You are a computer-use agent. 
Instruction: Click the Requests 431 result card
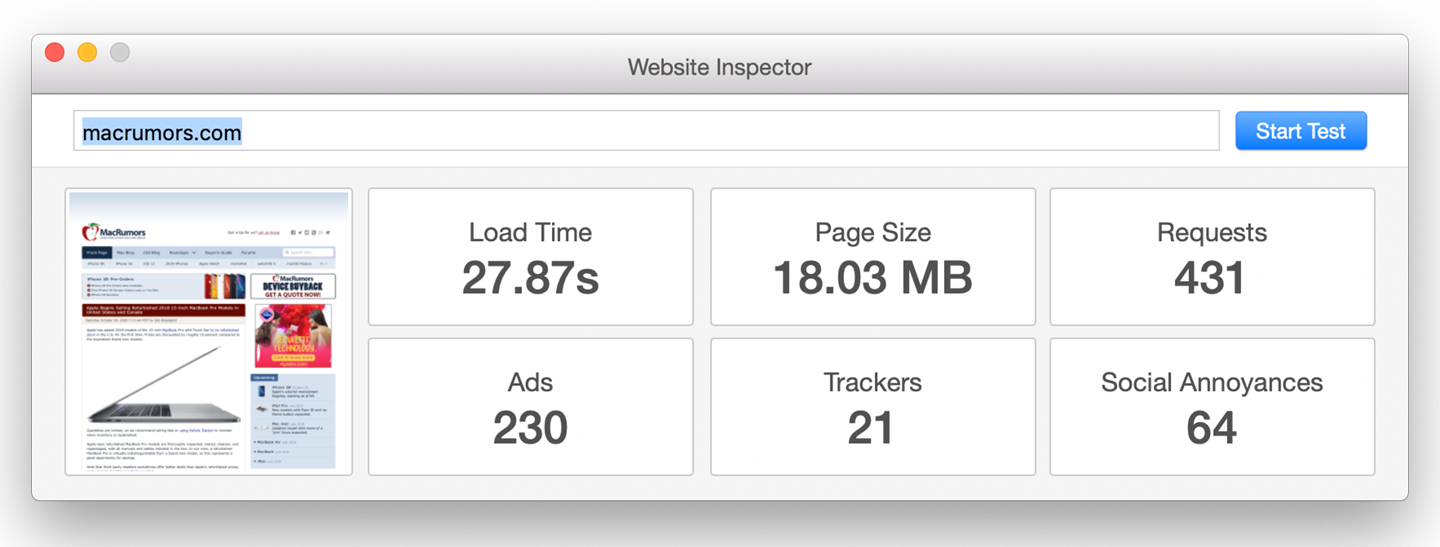(1211, 257)
